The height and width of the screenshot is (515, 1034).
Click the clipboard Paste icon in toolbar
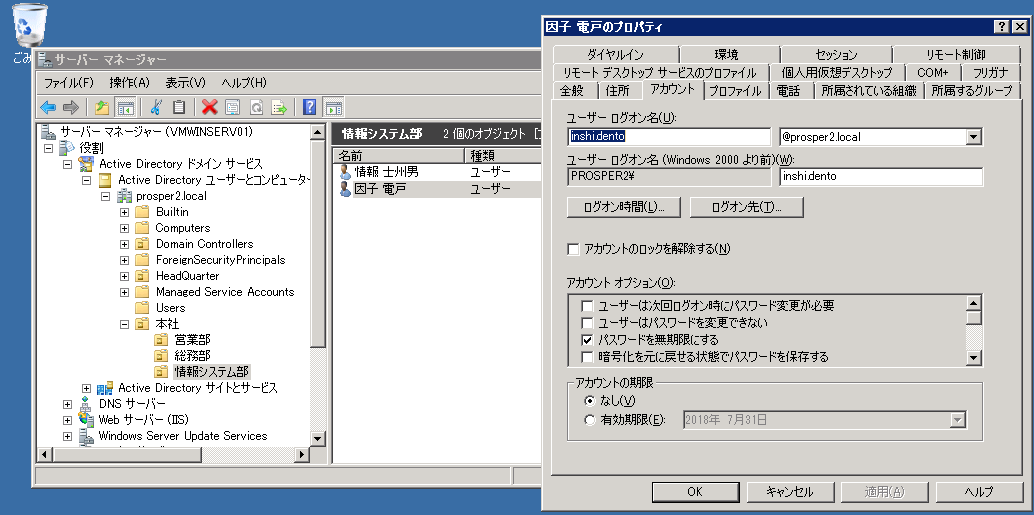pyautogui.click(x=179, y=107)
